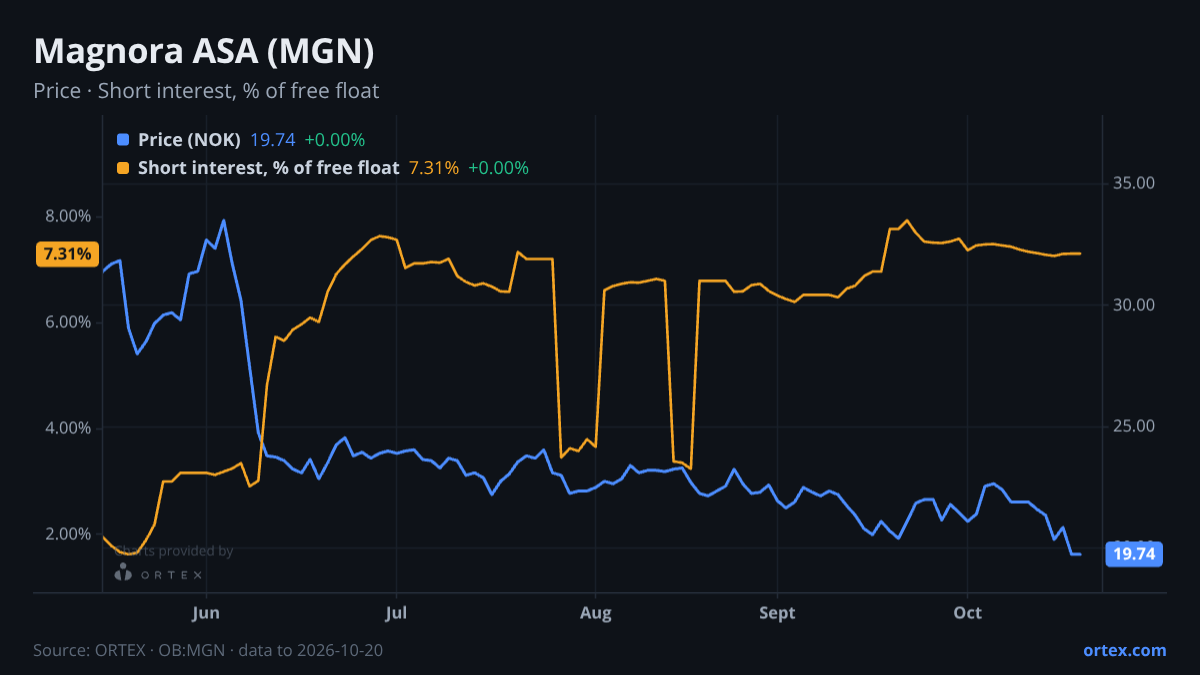1200x675 pixels.
Task: Click the blue 19.74 price badge
Action: (x=1133, y=554)
